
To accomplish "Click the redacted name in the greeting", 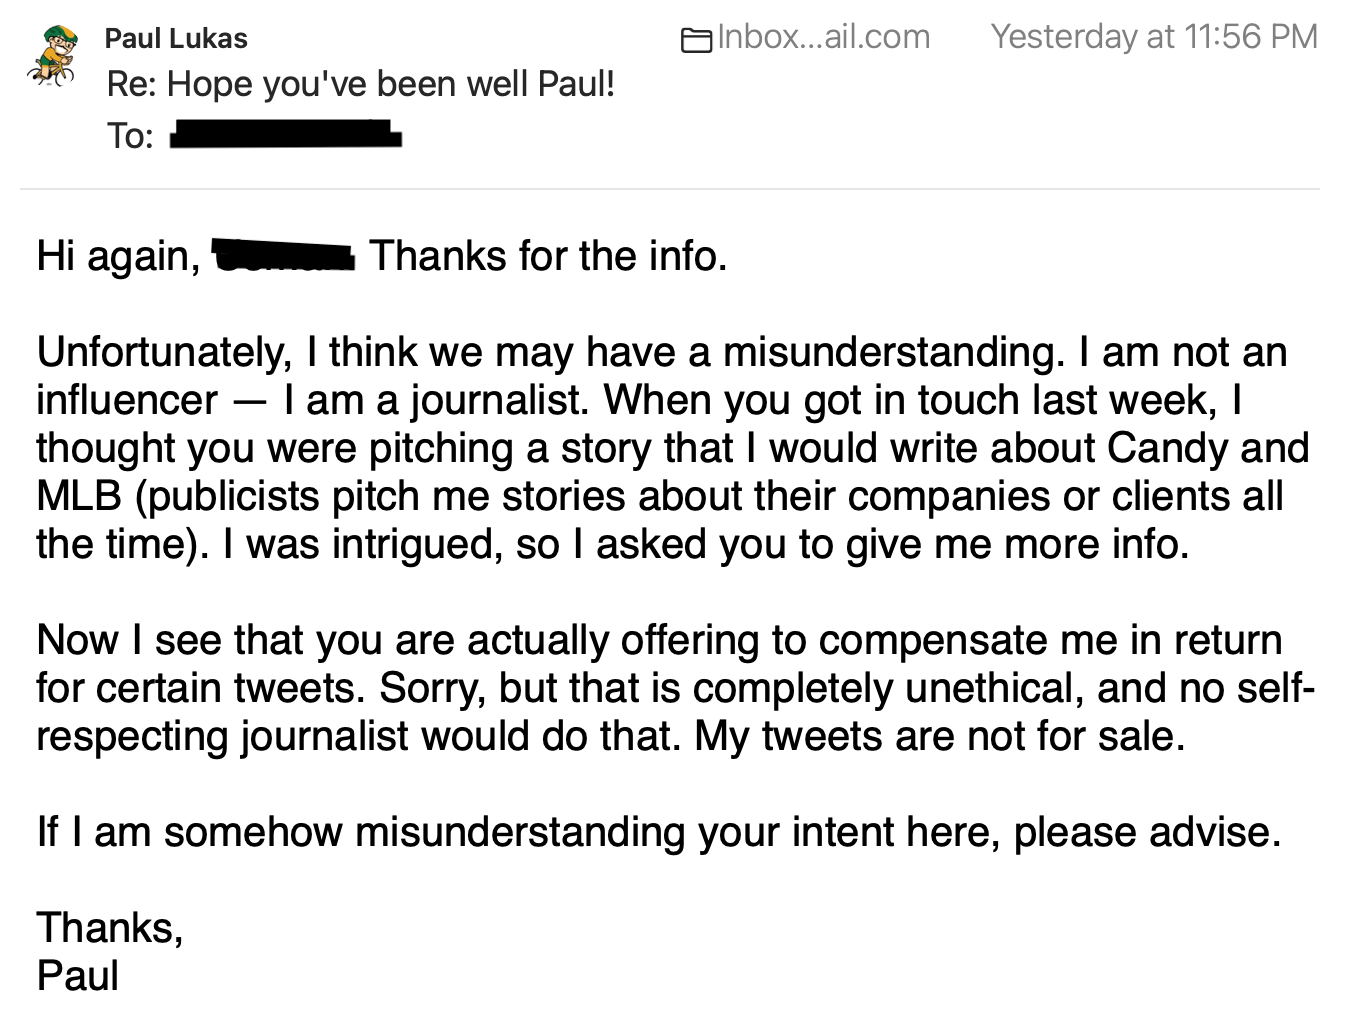I will click(284, 256).
